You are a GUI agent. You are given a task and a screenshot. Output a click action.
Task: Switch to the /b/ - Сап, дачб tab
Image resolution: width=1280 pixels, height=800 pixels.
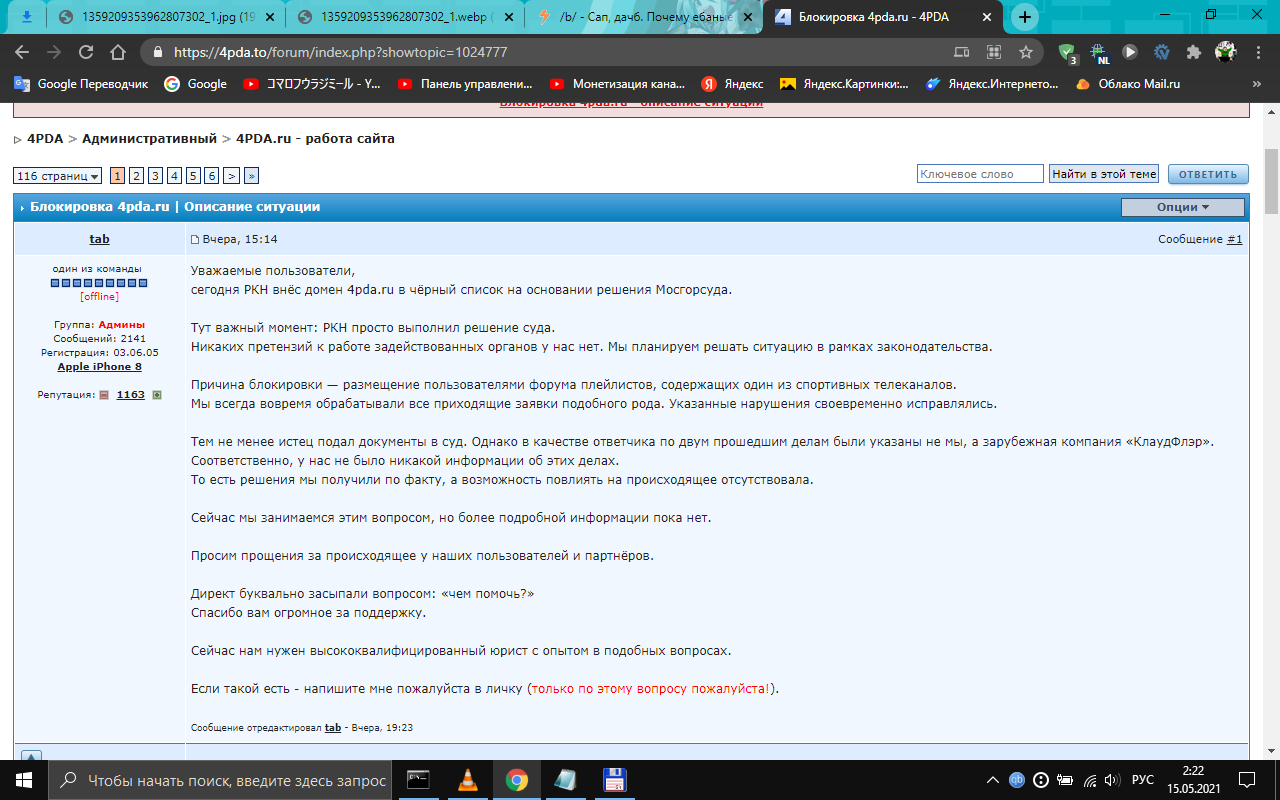point(645,17)
